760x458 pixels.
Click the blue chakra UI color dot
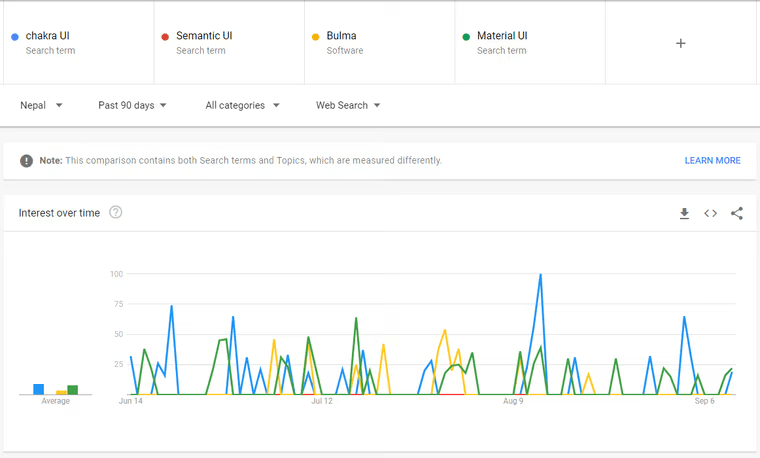[x=15, y=37]
